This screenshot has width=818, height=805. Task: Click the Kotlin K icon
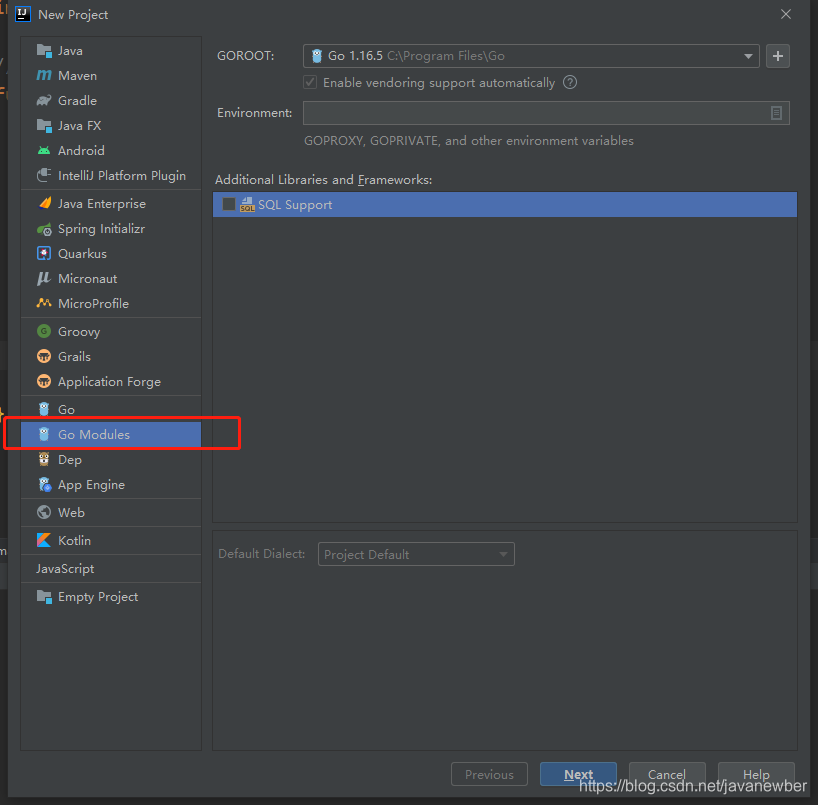click(x=44, y=540)
